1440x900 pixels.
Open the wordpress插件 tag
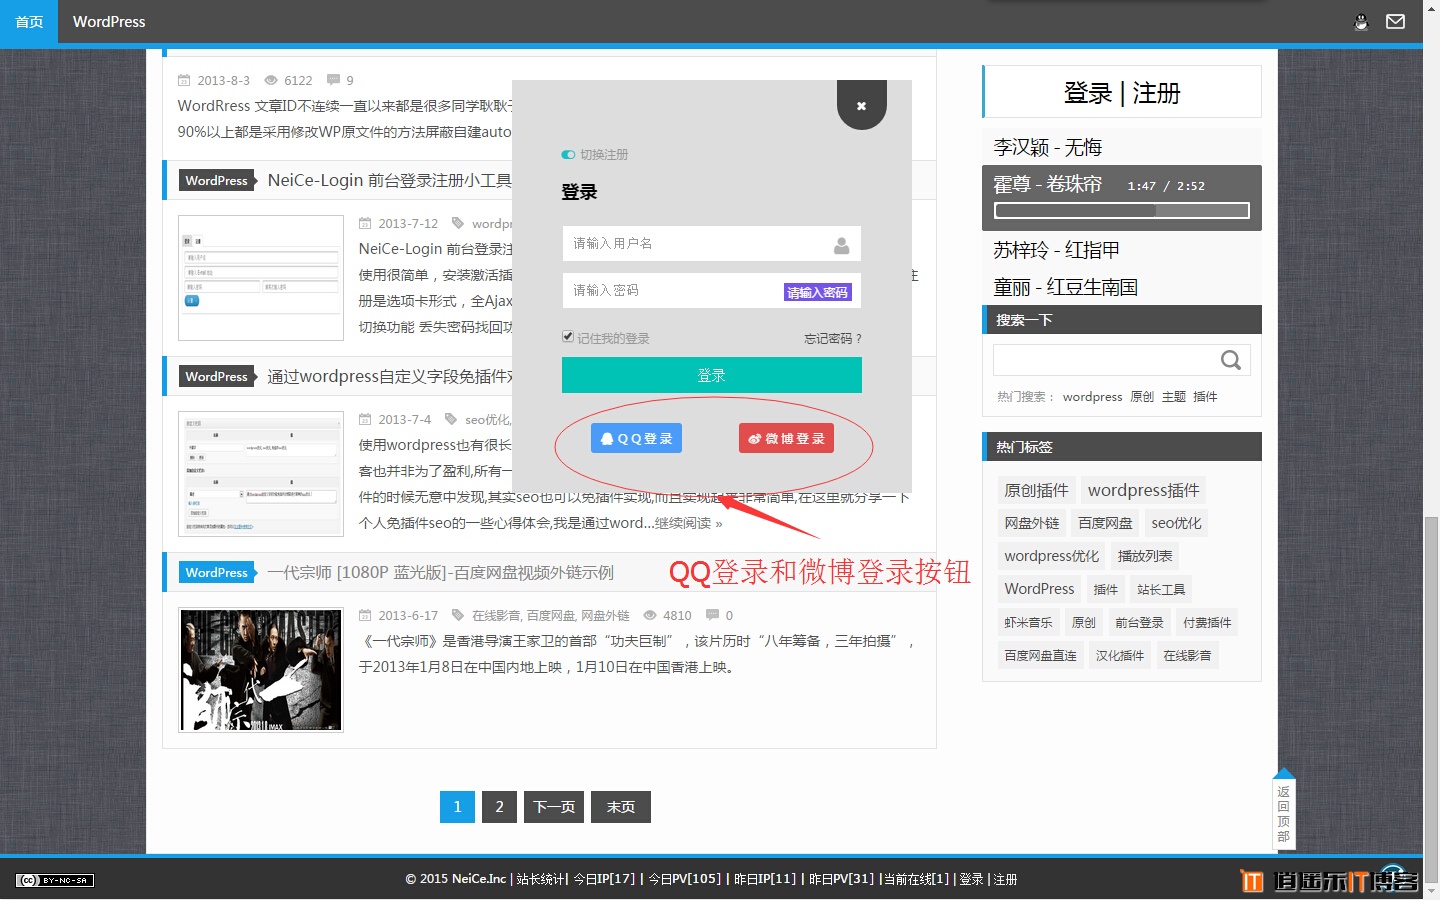tap(1143, 490)
